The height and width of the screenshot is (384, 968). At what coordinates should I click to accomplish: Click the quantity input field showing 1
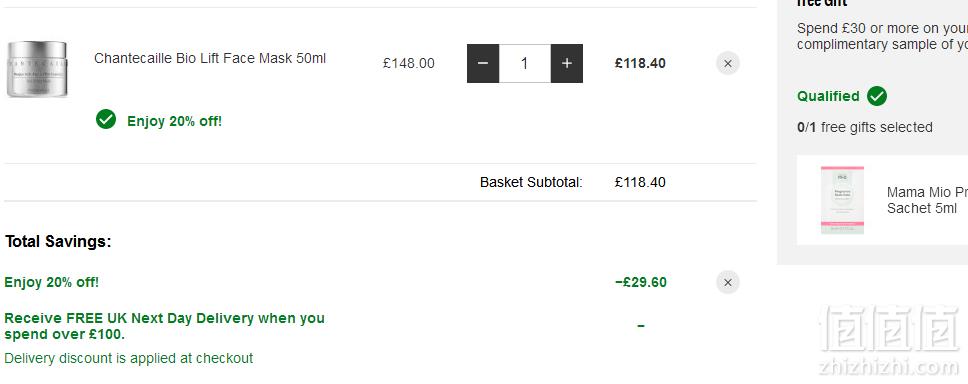coord(525,63)
